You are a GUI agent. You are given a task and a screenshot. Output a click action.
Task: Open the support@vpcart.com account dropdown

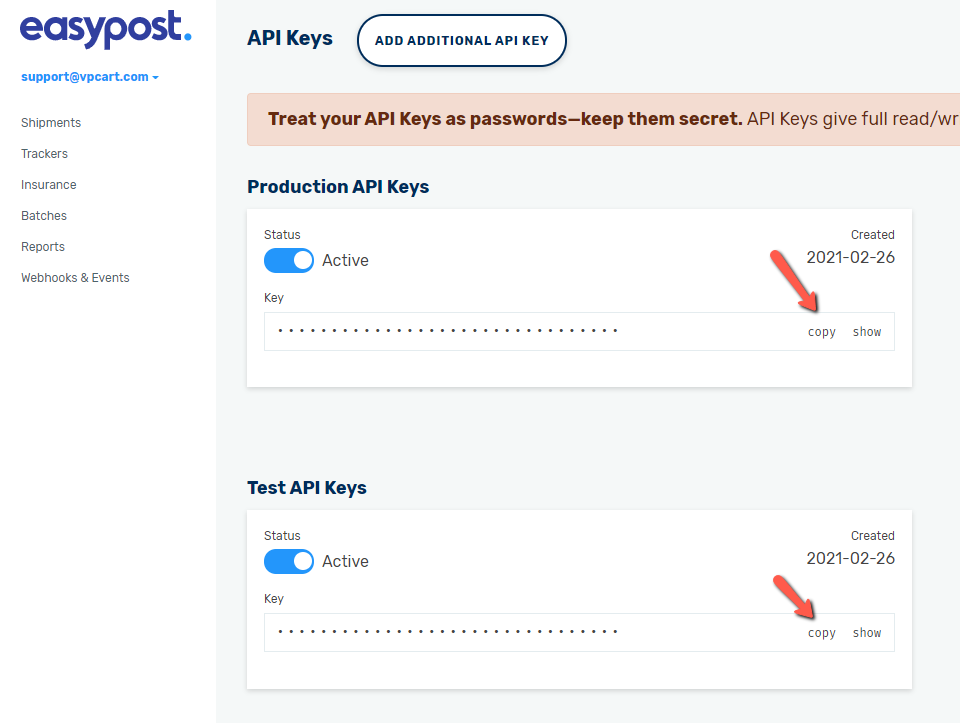pyautogui.click(x=89, y=77)
